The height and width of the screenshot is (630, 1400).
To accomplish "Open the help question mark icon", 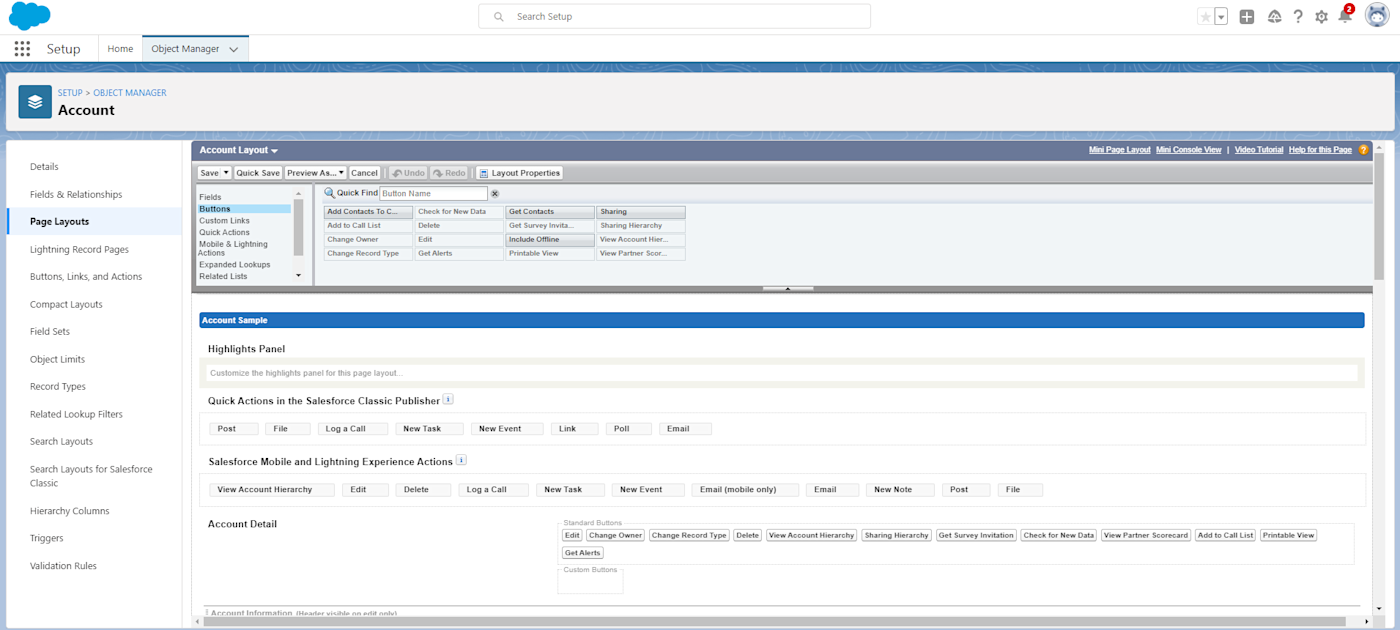I will pyautogui.click(x=1298, y=17).
